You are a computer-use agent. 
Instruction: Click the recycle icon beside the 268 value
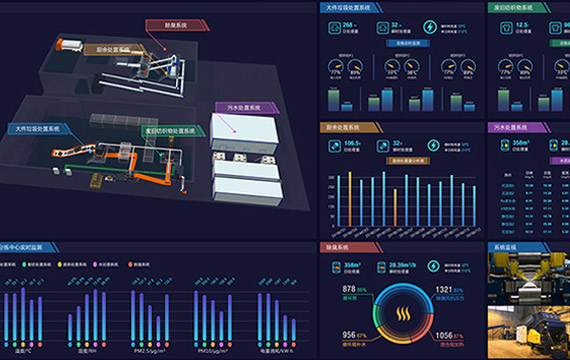pyautogui.click(x=334, y=28)
